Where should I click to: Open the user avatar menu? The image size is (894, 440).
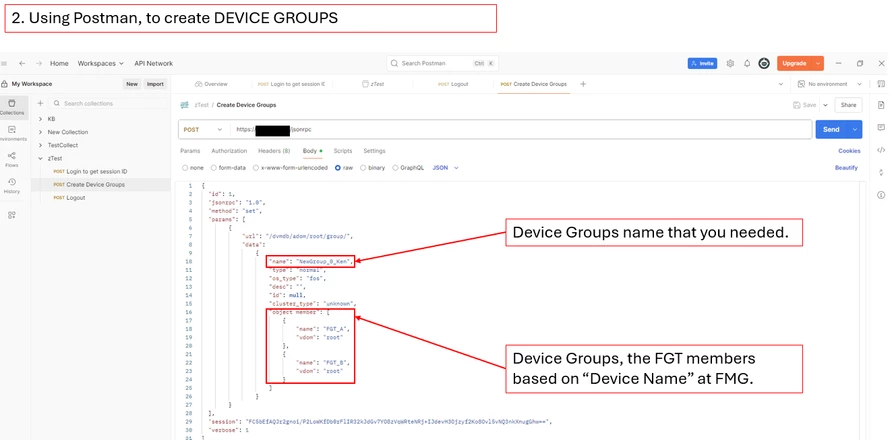(764, 63)
